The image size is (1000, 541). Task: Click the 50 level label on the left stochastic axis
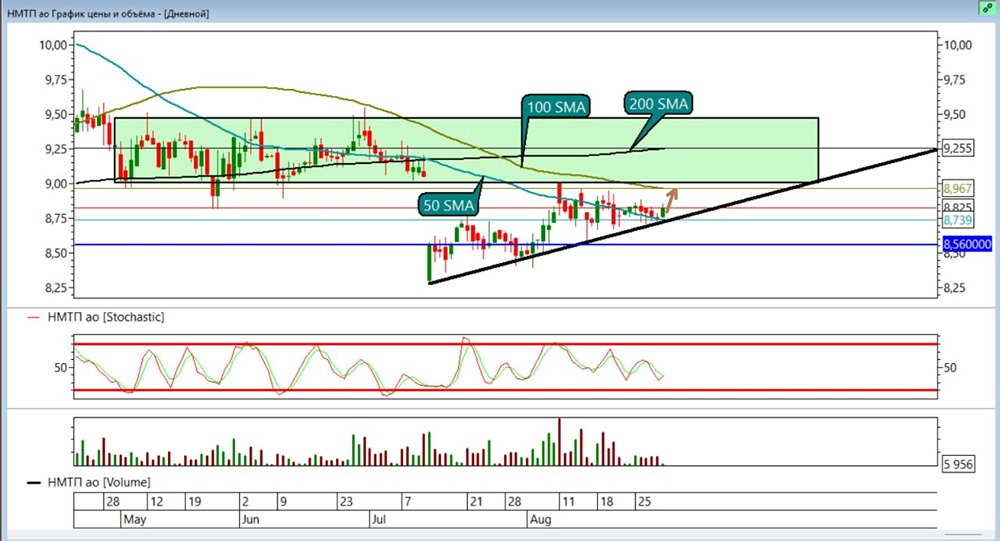[x=61, y=367]
